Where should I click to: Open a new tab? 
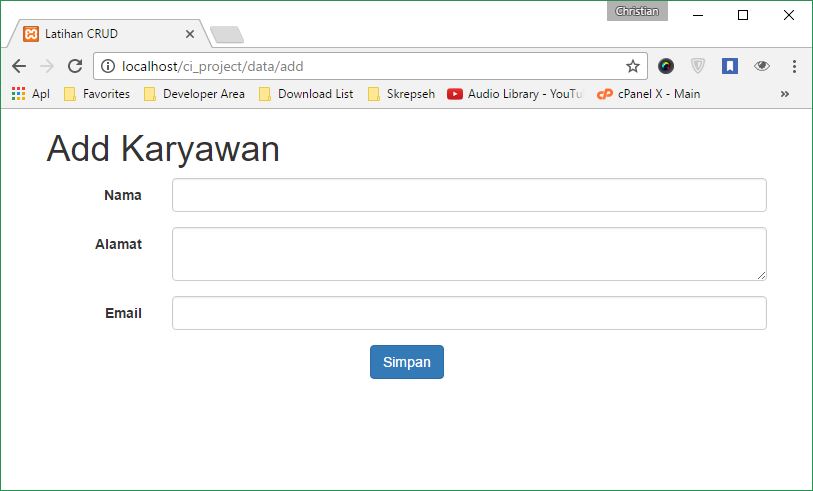[227, 35]
